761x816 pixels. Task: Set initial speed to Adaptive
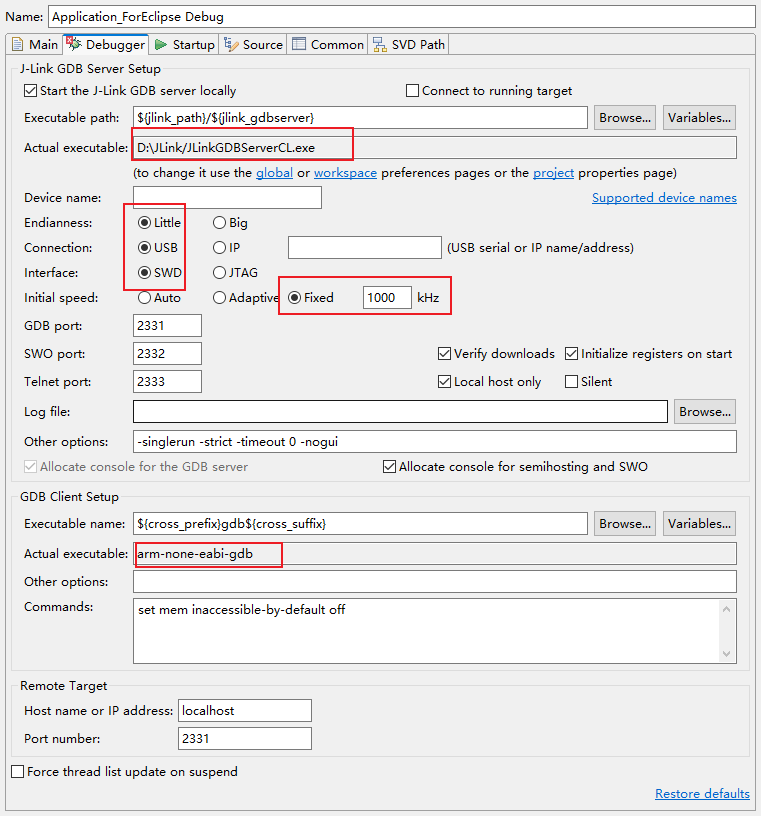point(219,298)
